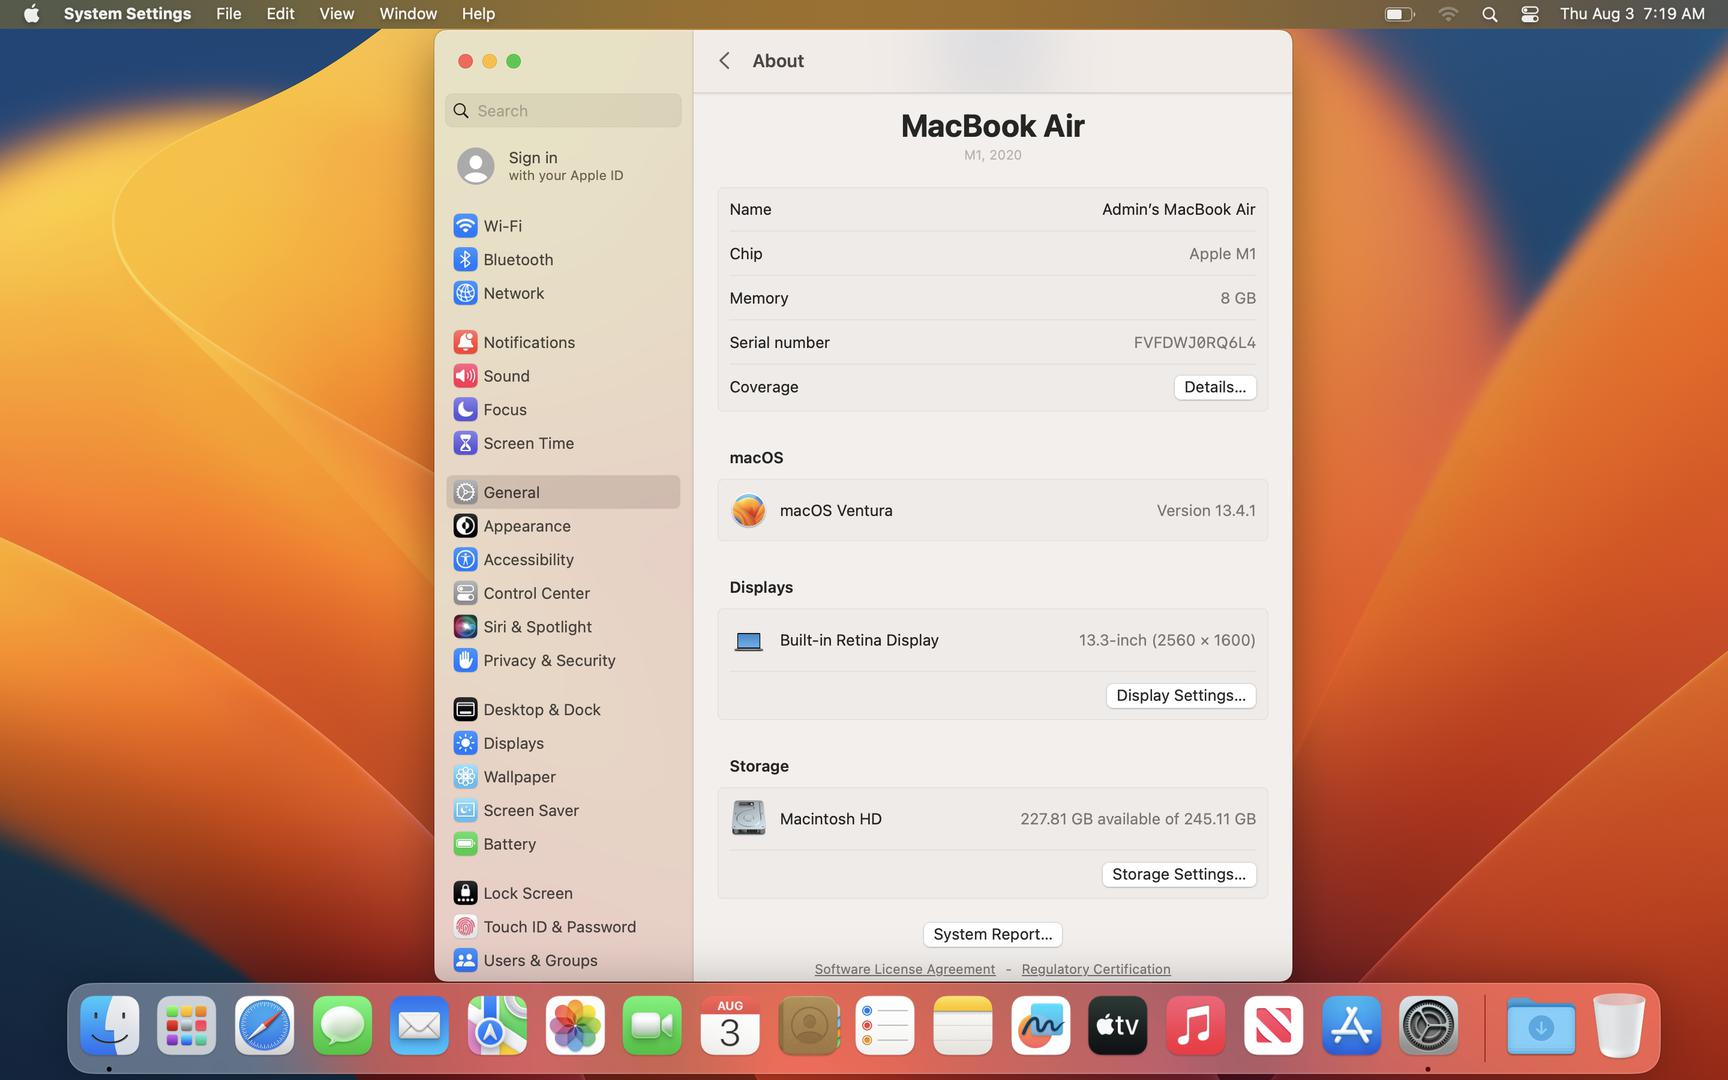
Task: Open the System Settings menu
Action: pyautogui.click(x=127, y=14)
